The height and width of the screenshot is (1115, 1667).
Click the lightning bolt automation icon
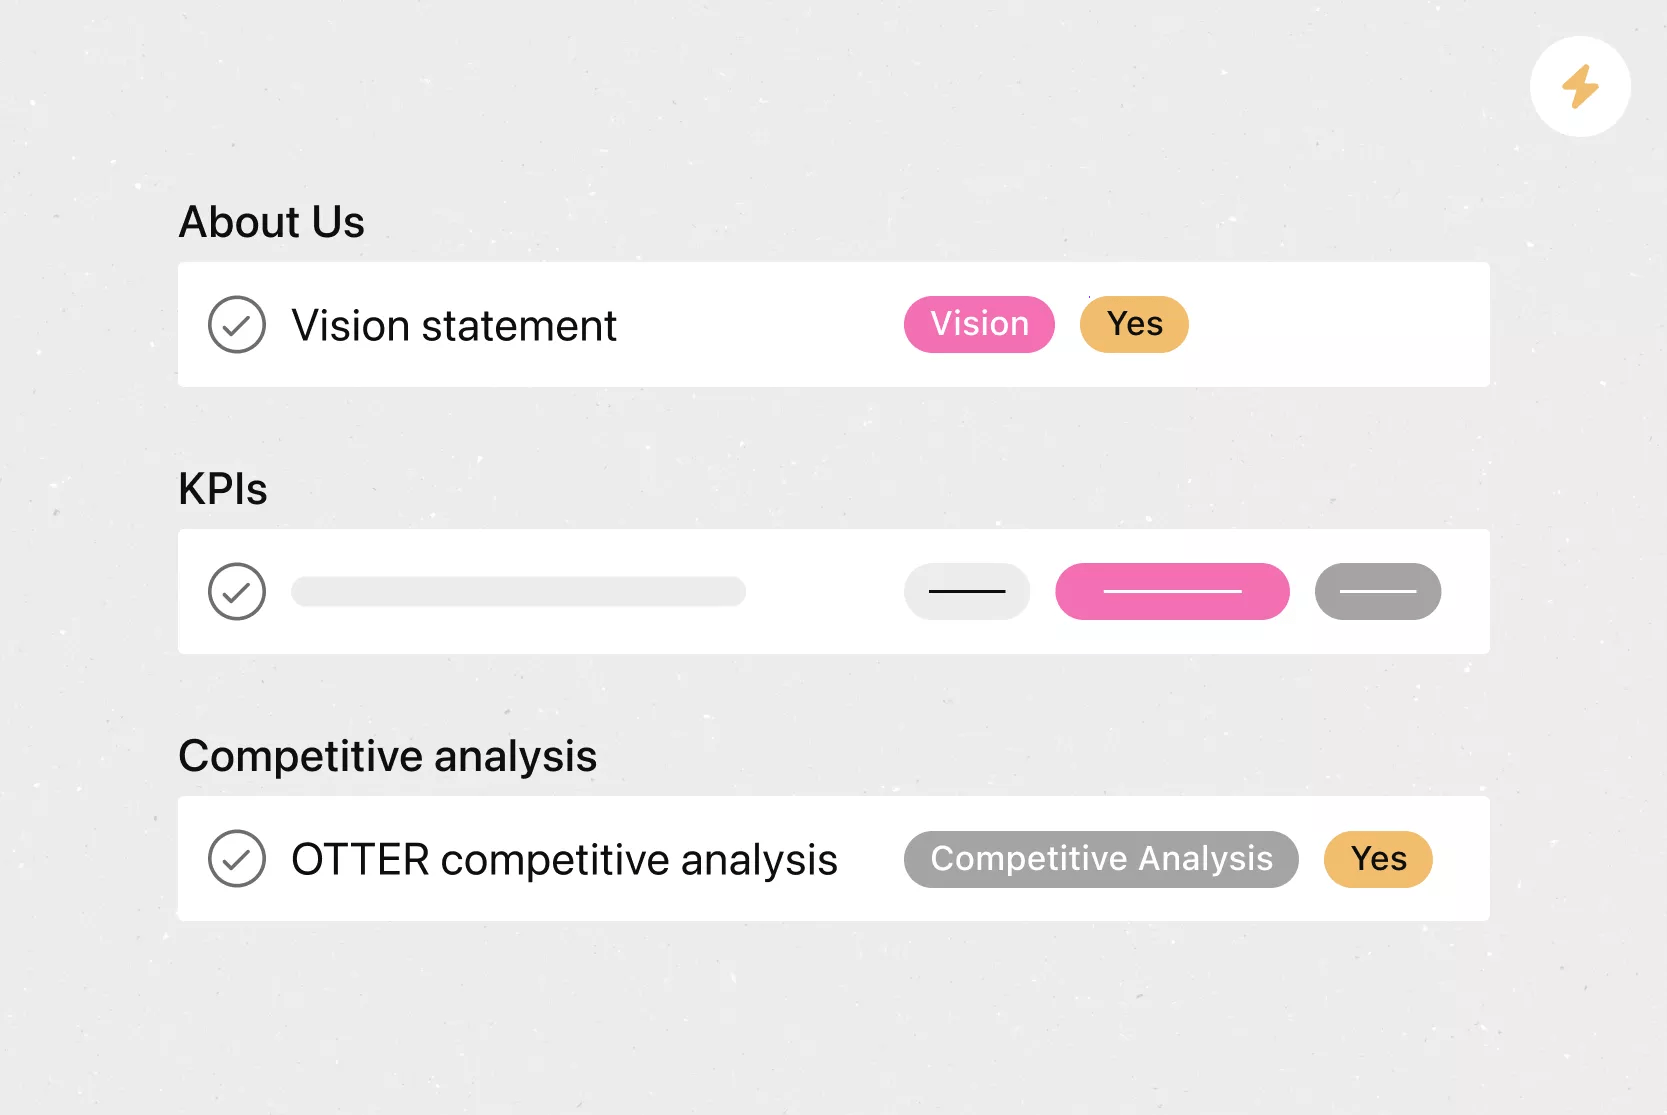click(x=1580, y=87)
